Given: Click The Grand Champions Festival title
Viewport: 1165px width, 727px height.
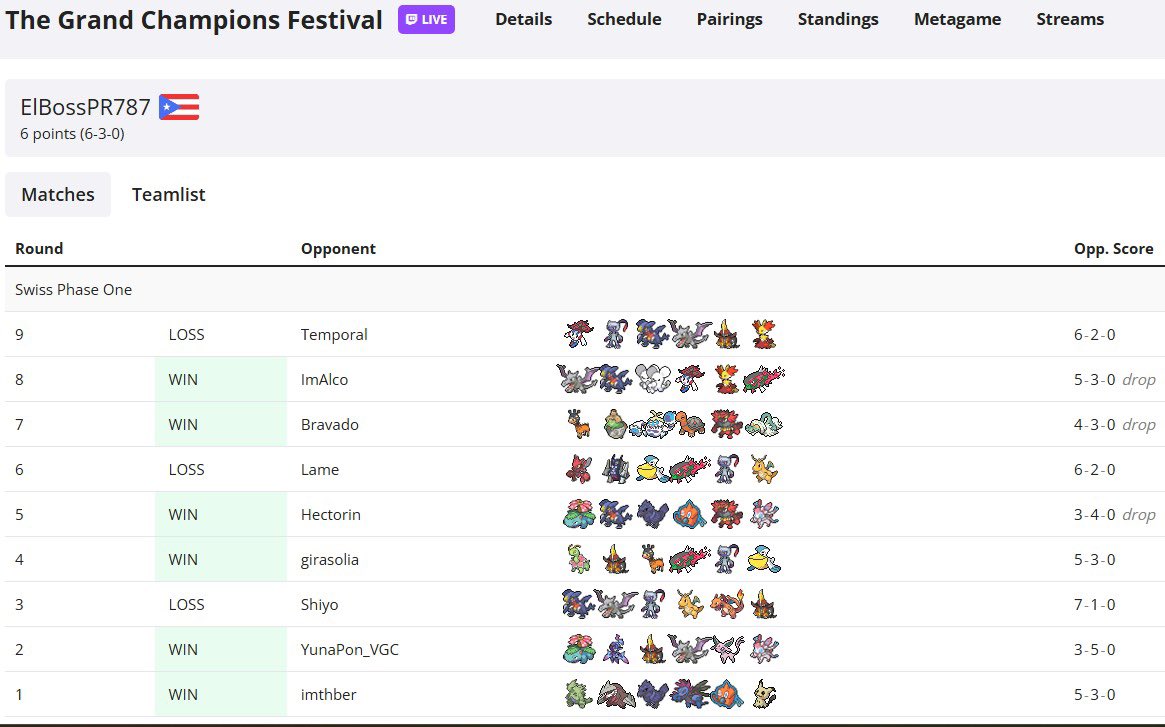Looking at the screenshot, I should [x=194, y=20].
